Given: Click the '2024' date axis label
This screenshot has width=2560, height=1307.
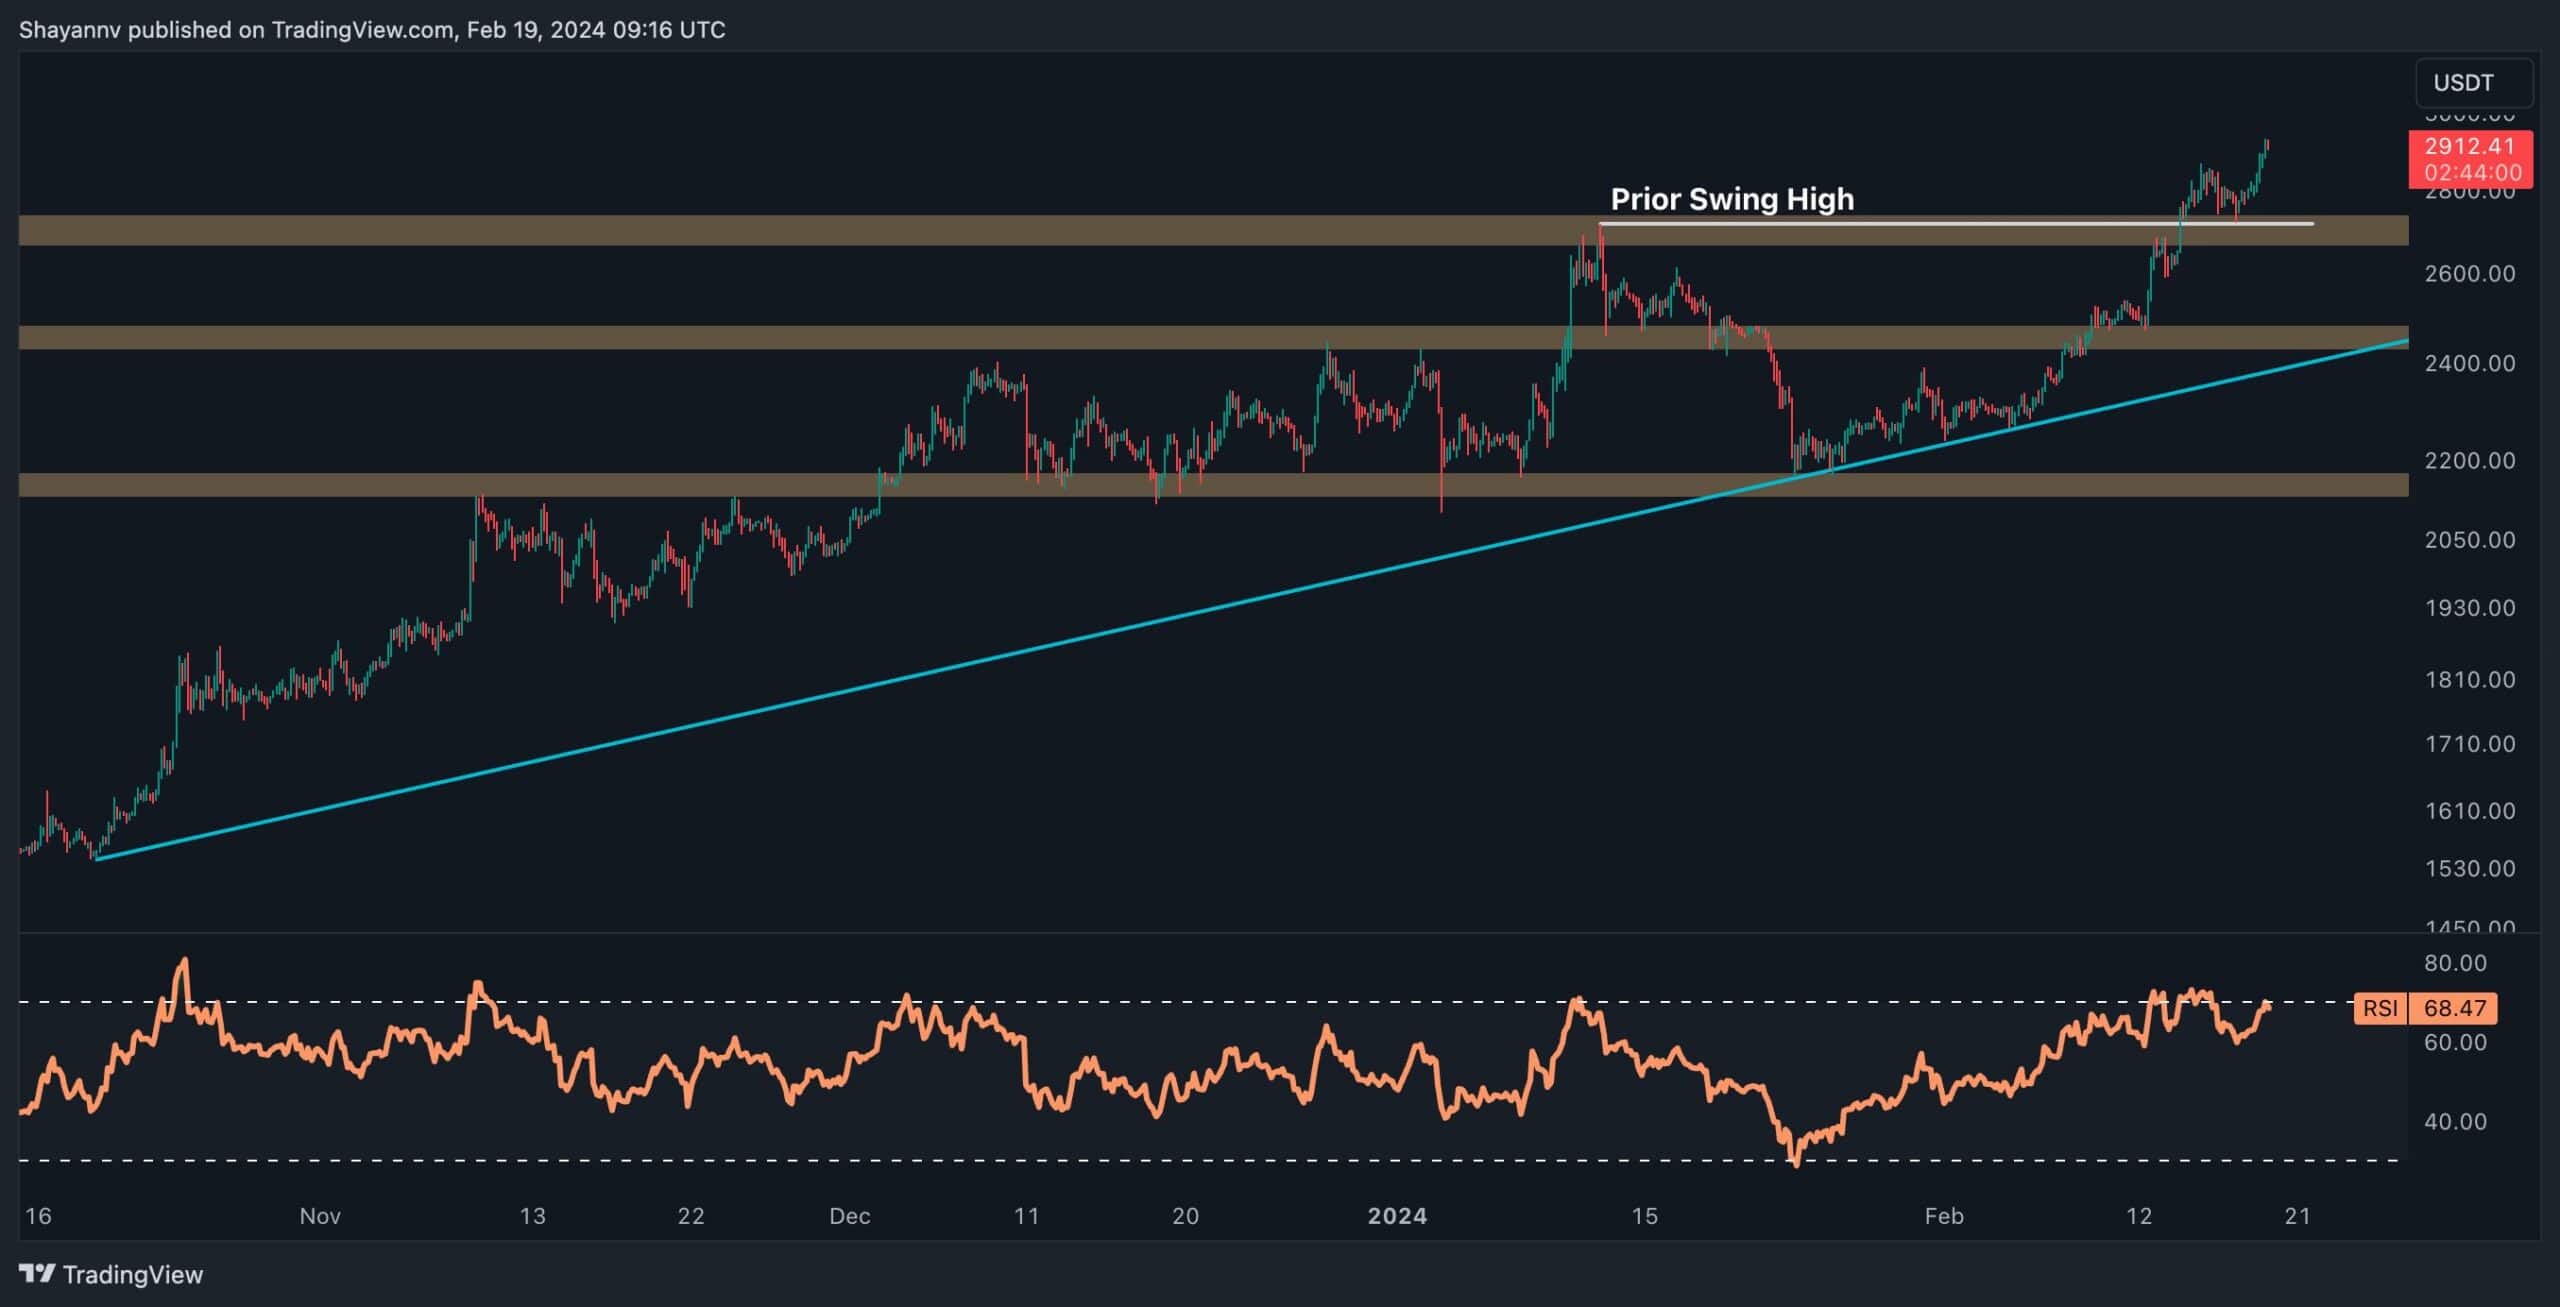Looking at the screenshot, I should tap(1397, 1217).
